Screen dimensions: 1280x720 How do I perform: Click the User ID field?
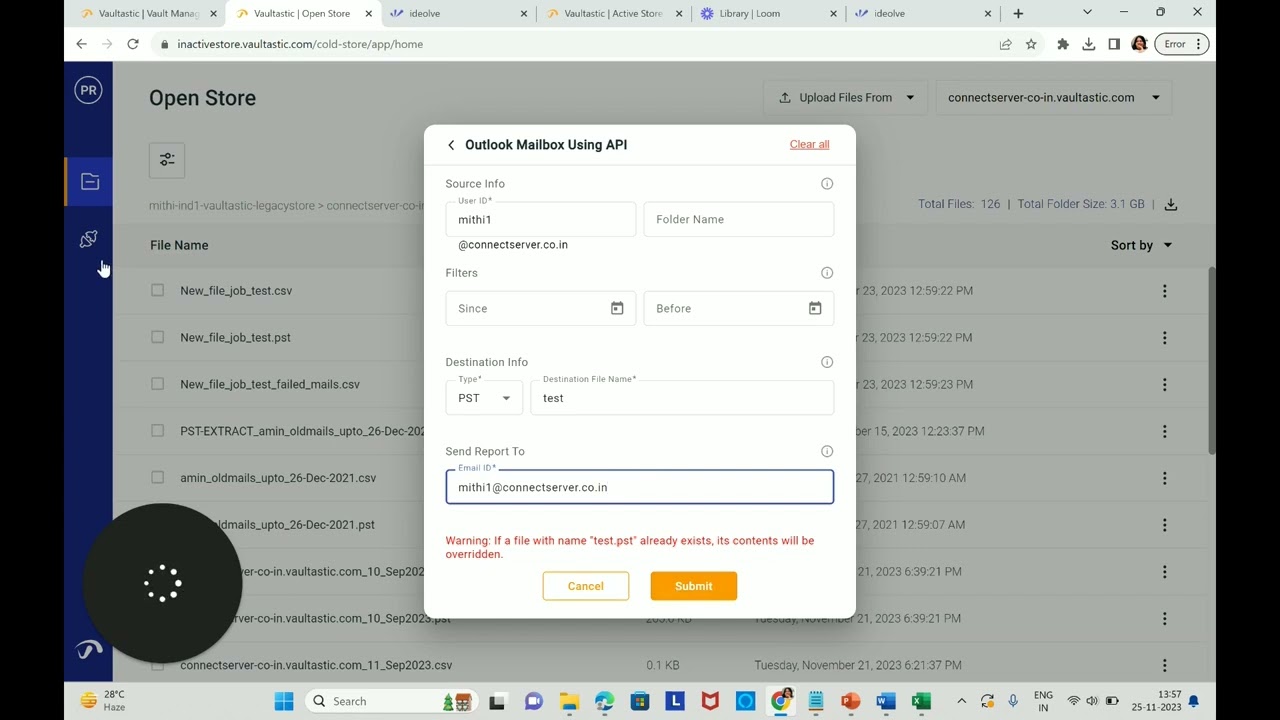coord(541,219)
